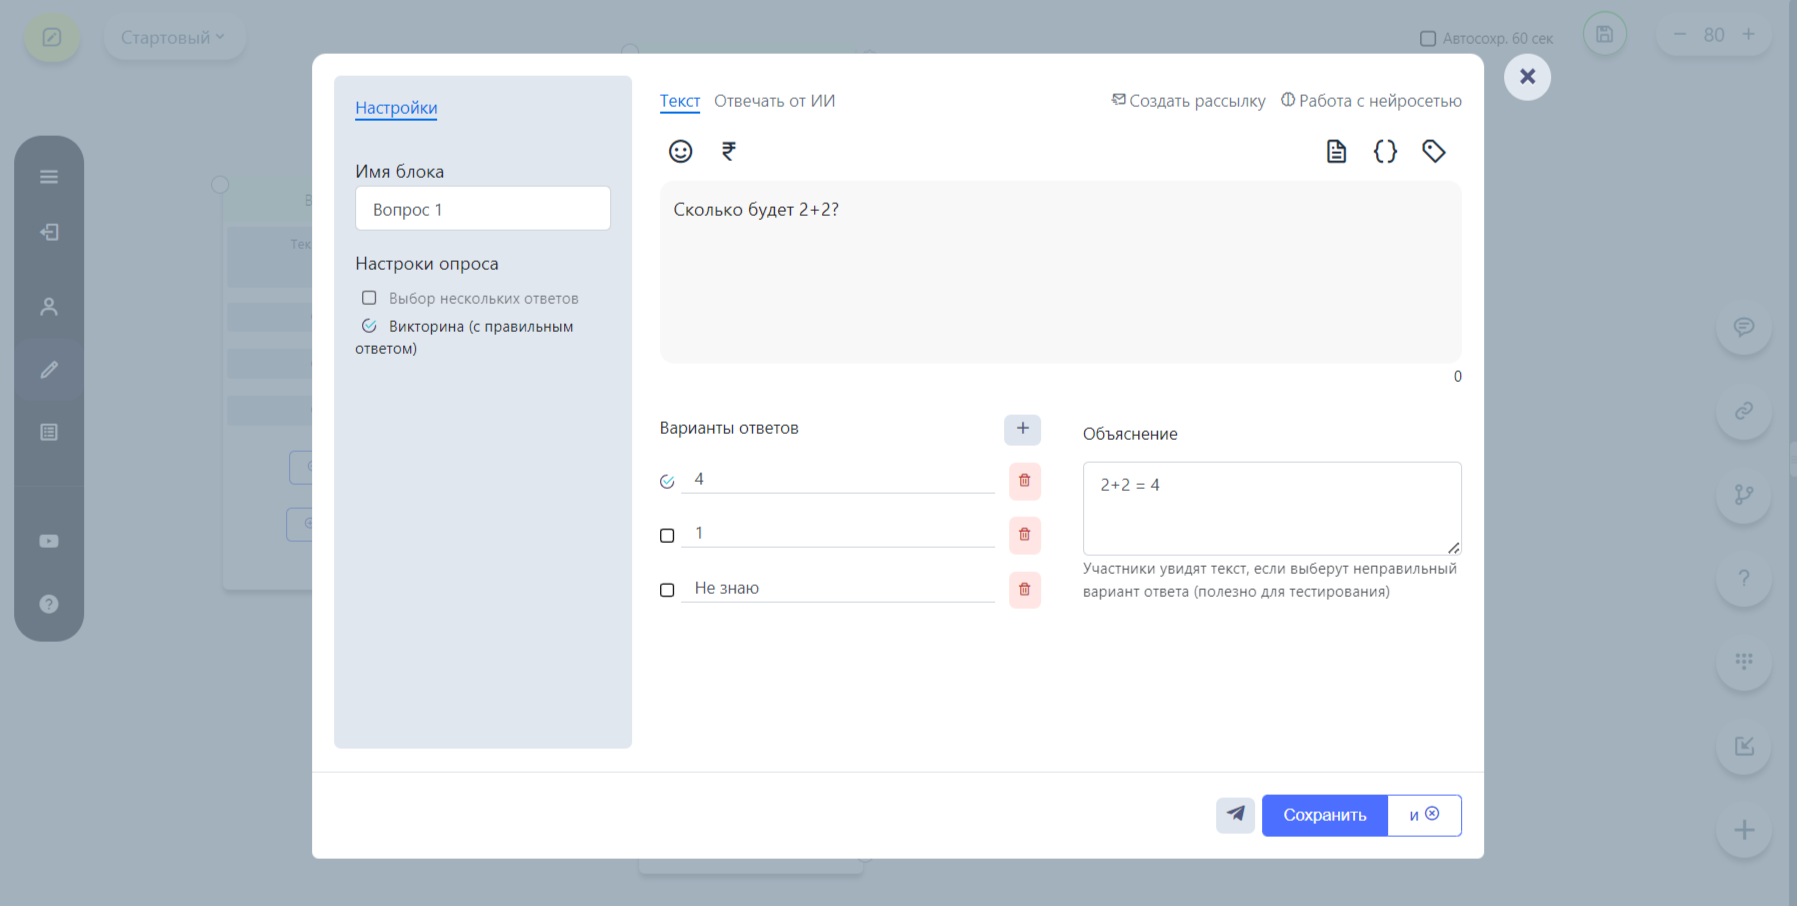Click the "и" save-and-close button
The image size is (1797, 906).
tap(1424, 815)
